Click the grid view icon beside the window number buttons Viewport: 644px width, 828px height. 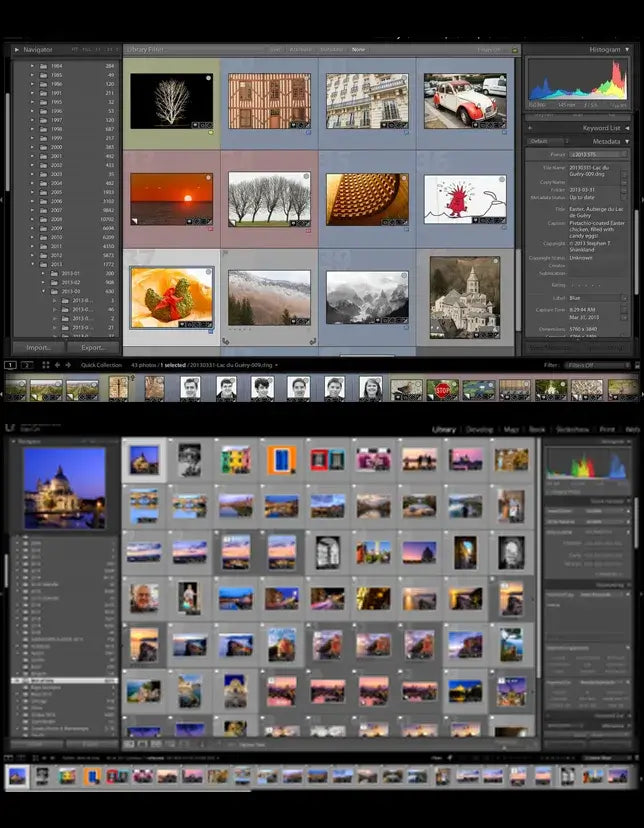tap(46, 365)
